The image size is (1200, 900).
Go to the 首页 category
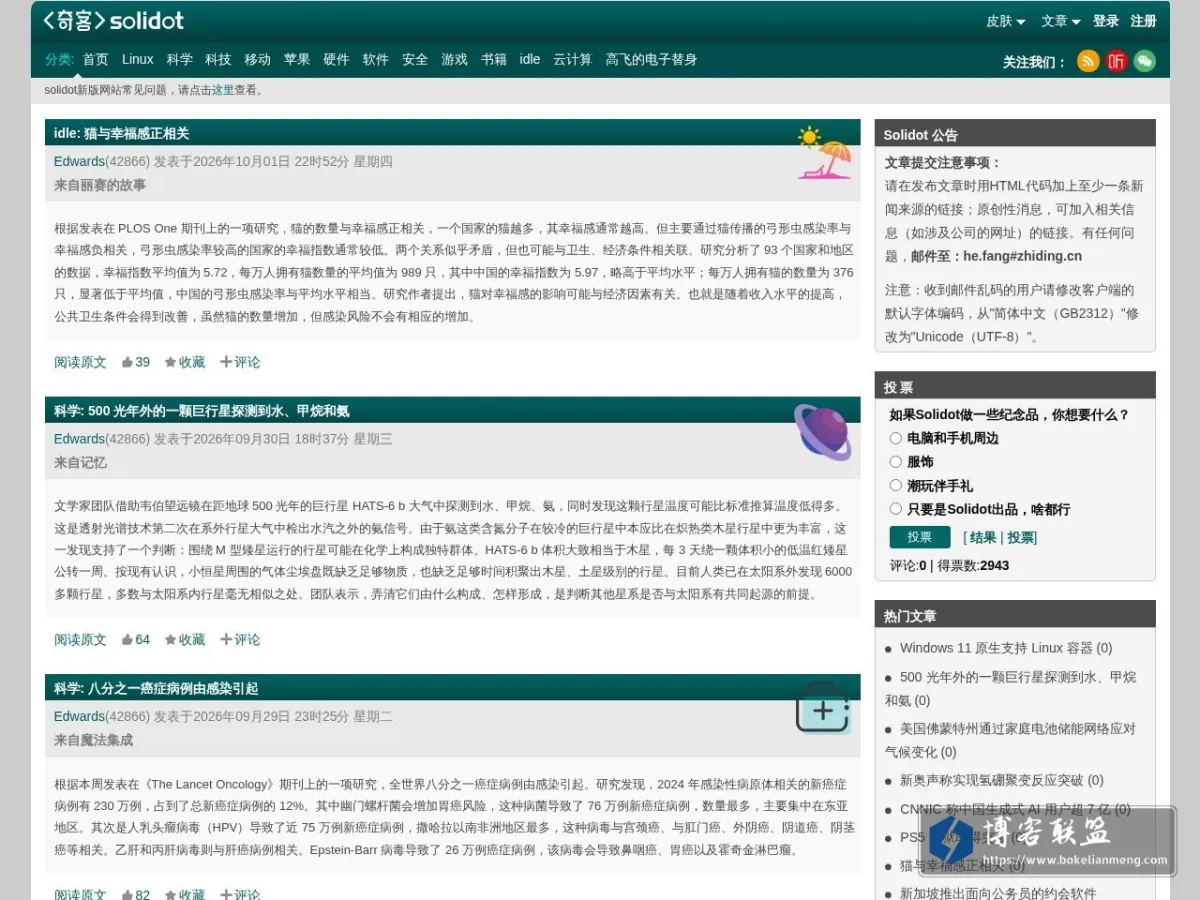click(96, 59)
